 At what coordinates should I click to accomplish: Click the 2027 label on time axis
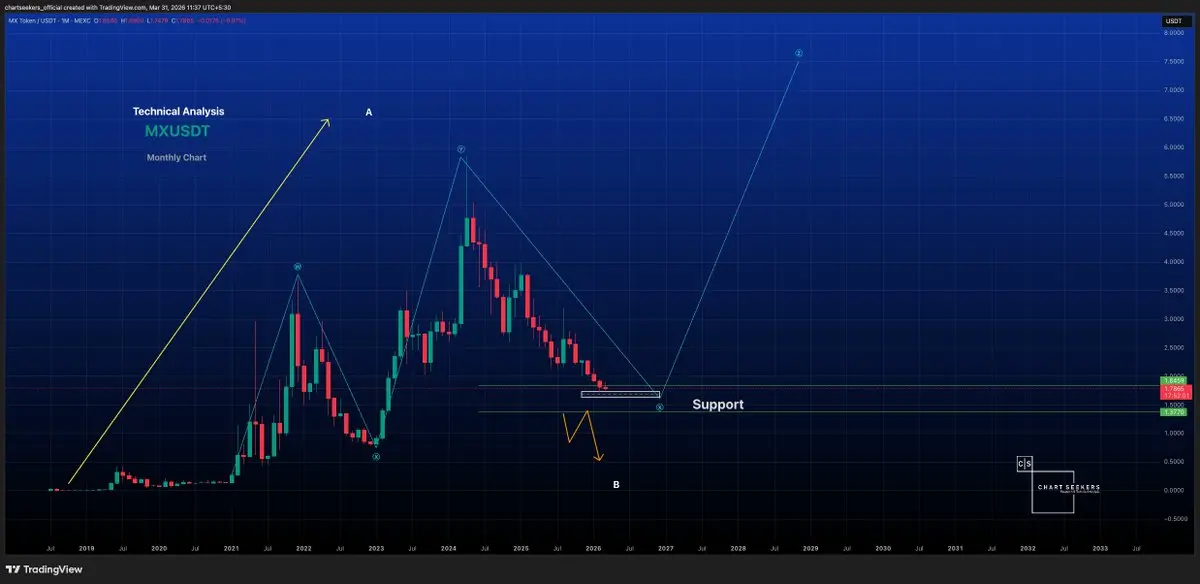pyautogui.click(x=665, y=548)
